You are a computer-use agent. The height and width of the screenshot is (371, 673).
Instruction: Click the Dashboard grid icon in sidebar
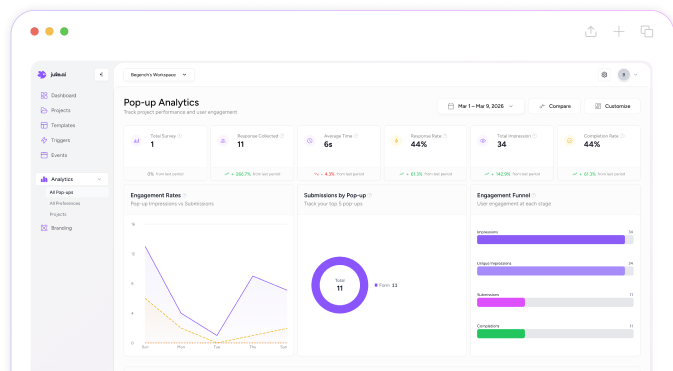pyautogui.click(x=44, y=95)
